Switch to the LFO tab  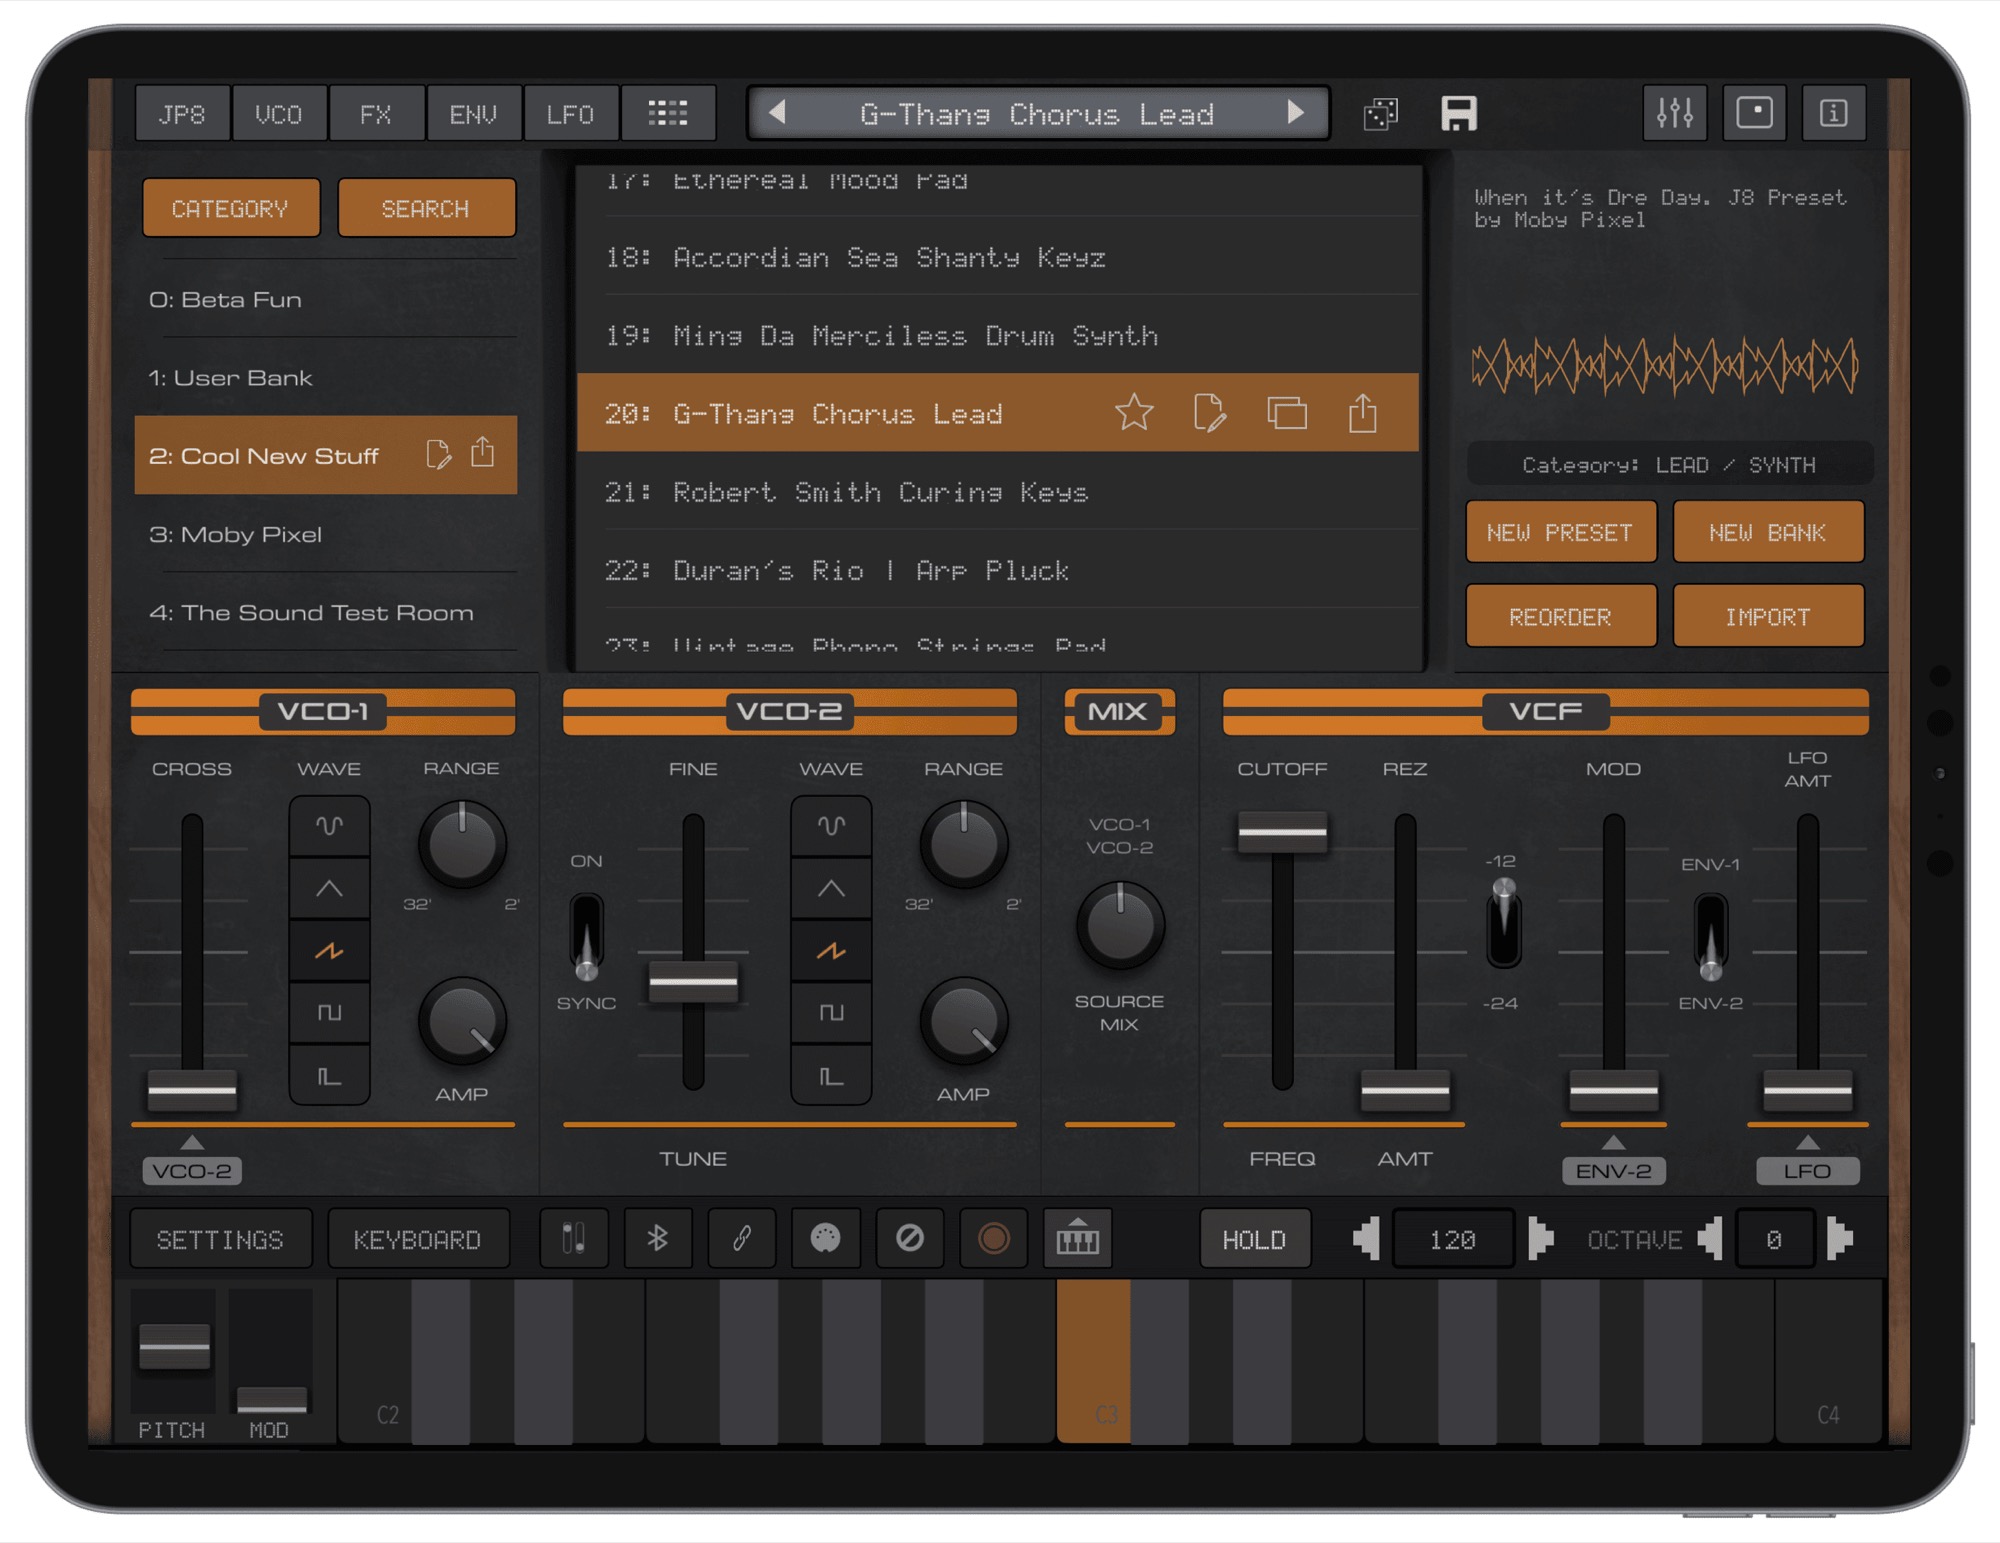(x=571, y=113)
